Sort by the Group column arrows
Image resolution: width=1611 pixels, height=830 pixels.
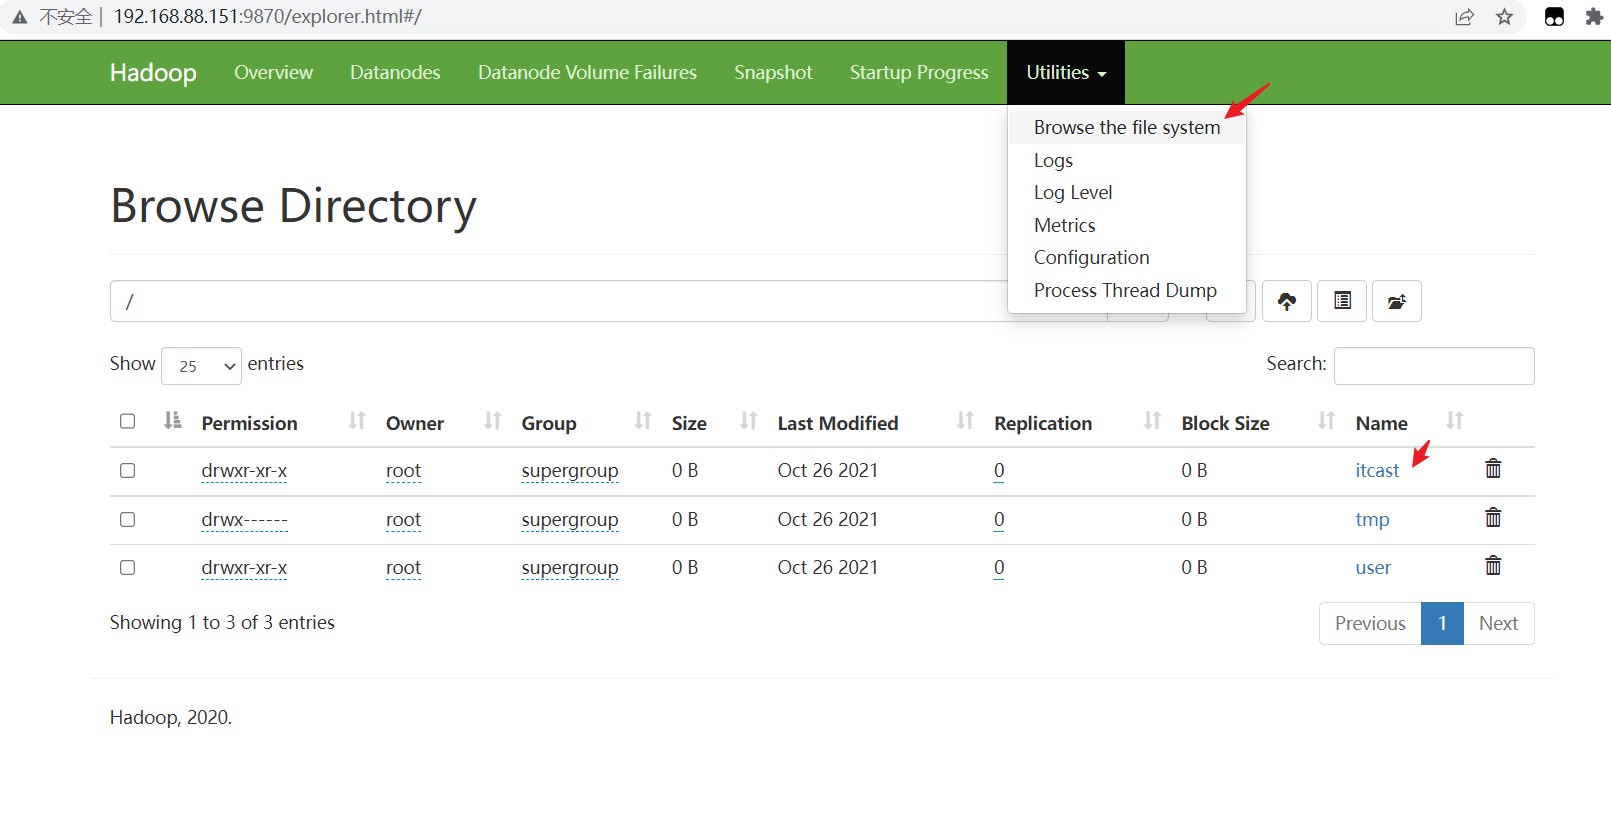[x=643, y=421]
